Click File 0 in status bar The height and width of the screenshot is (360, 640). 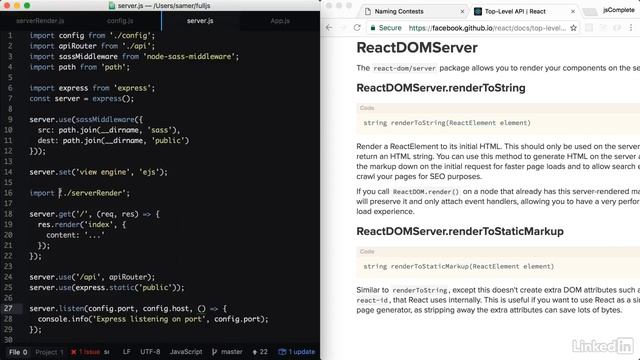click(18, 352)
